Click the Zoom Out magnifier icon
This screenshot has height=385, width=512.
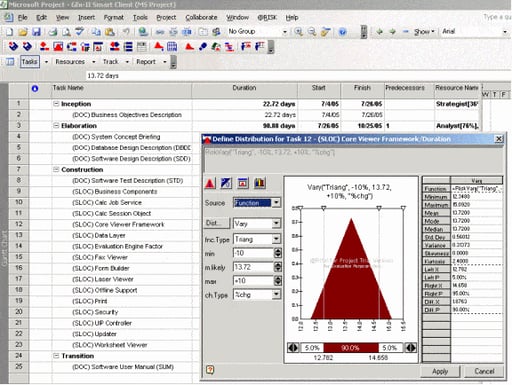[x=312, y=32]
